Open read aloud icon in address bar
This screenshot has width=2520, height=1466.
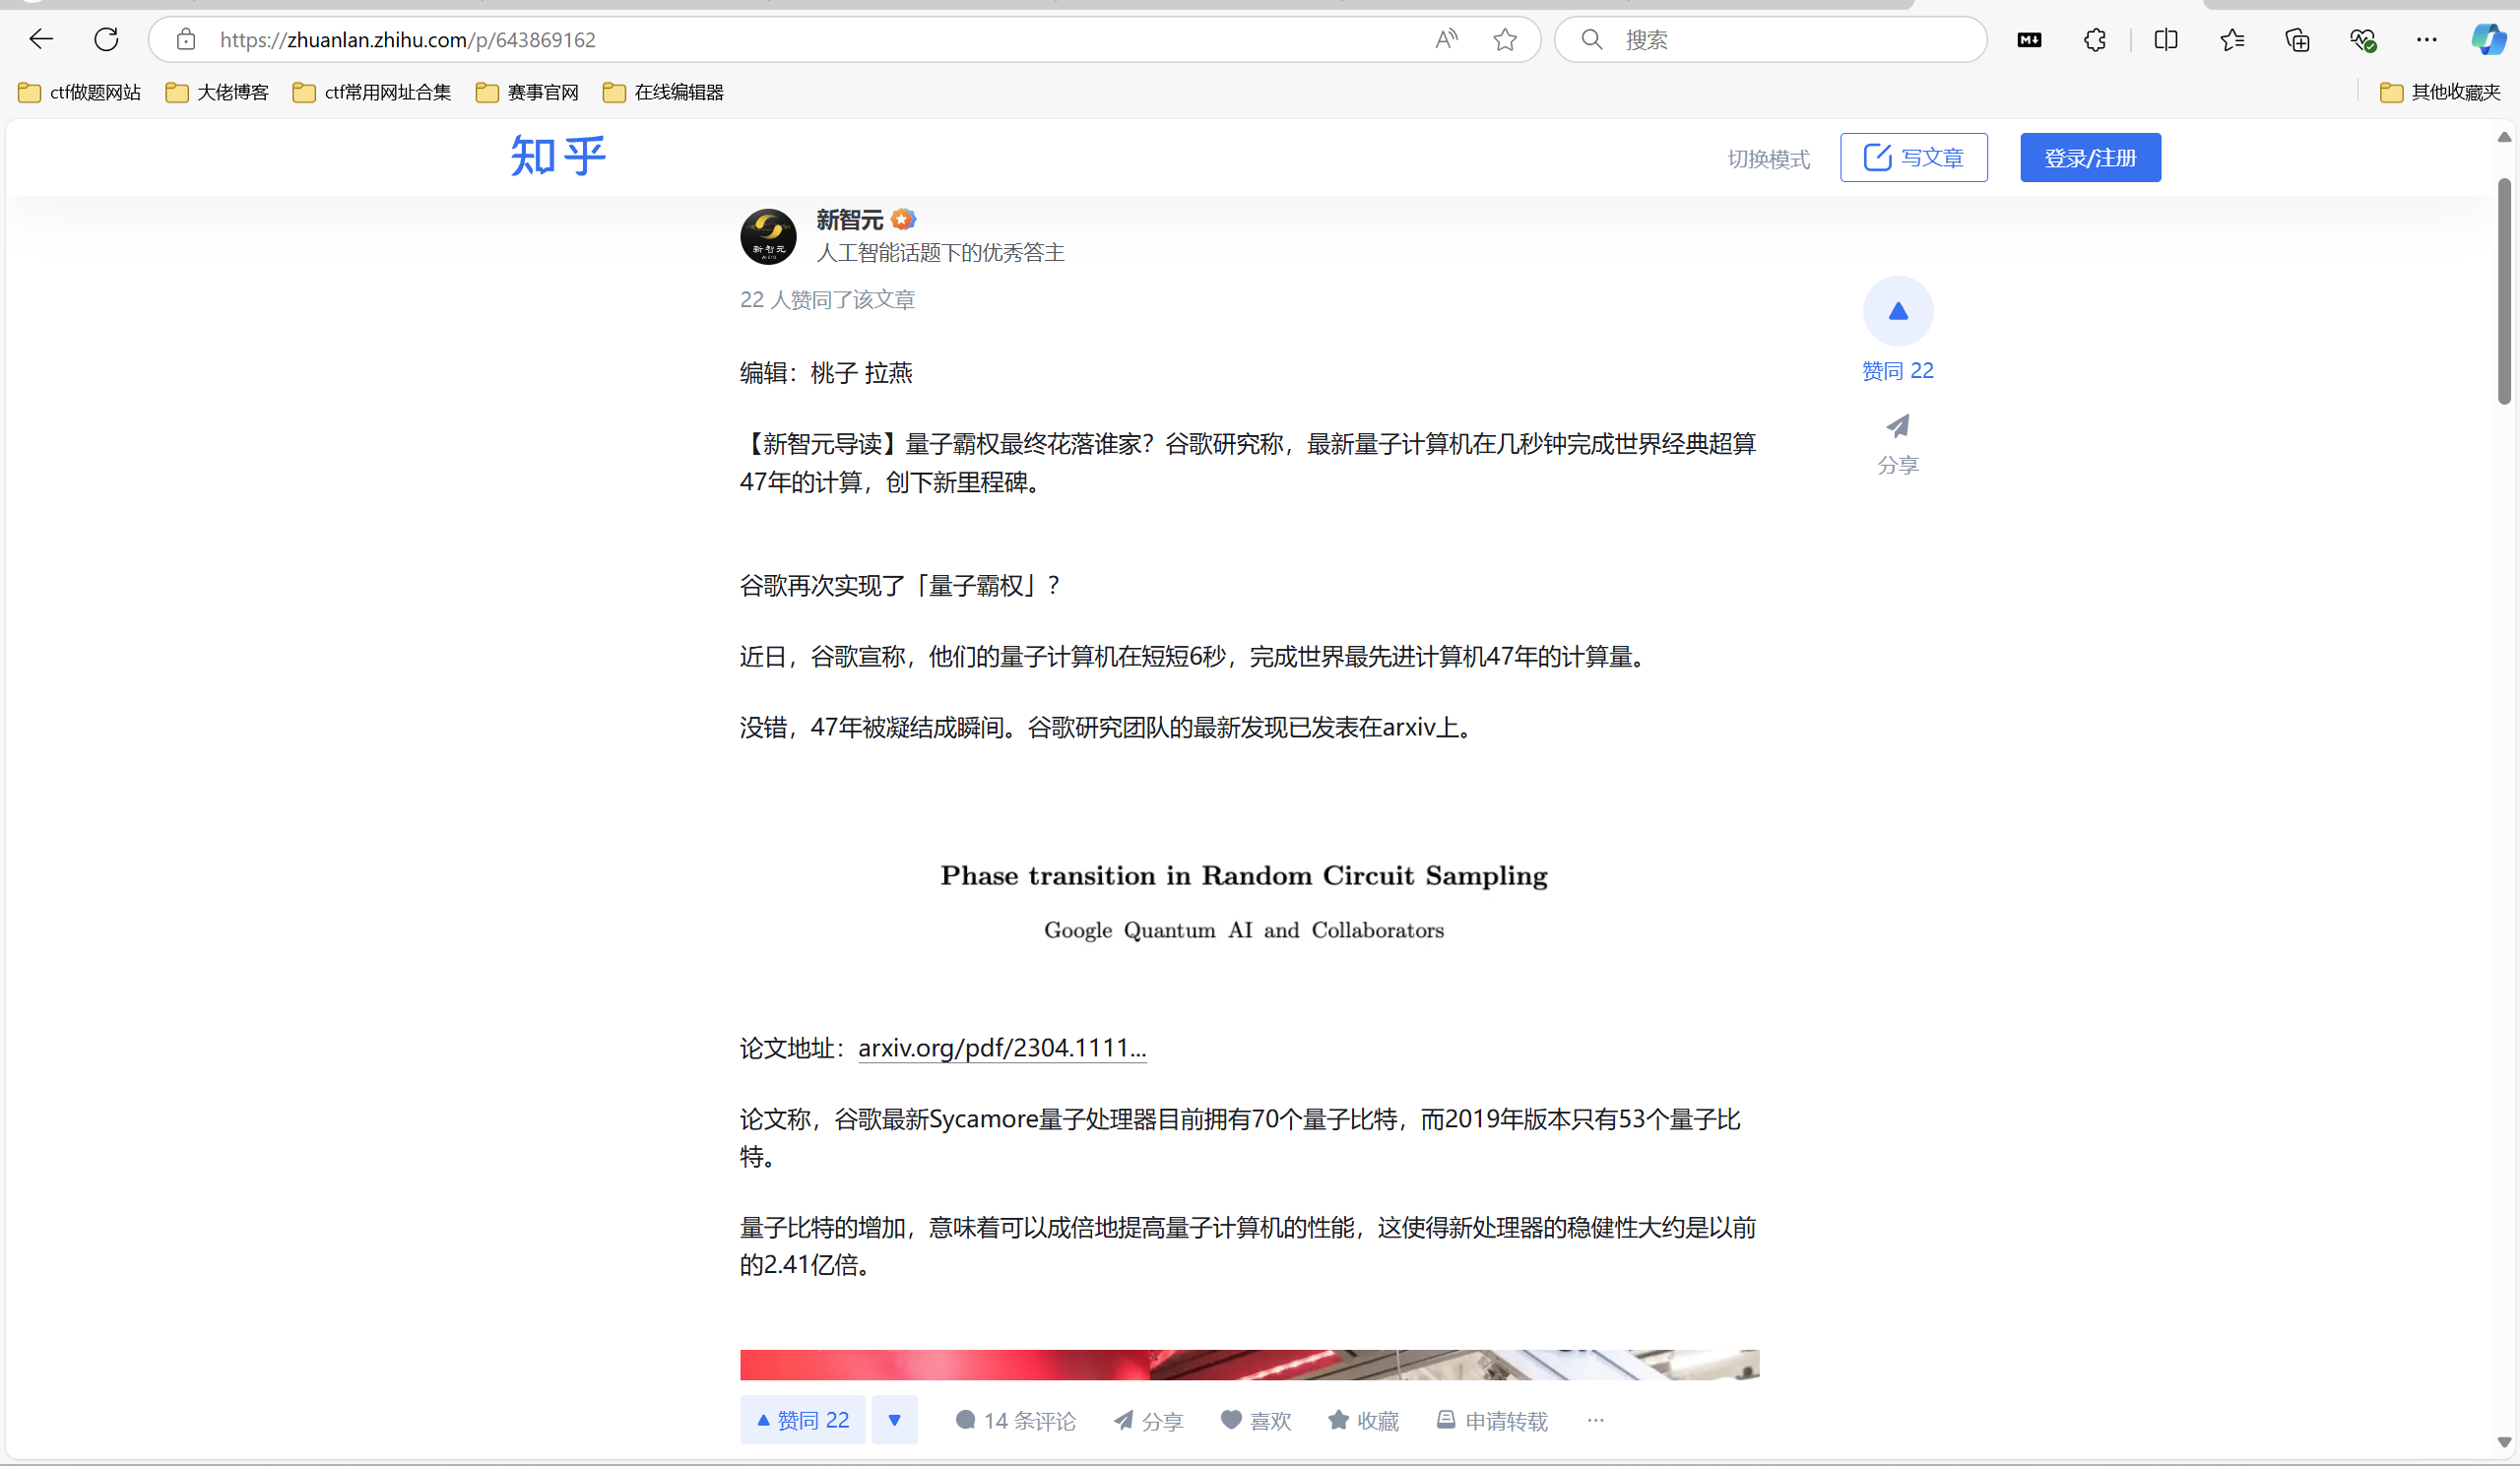click(x=1446, y=40)
